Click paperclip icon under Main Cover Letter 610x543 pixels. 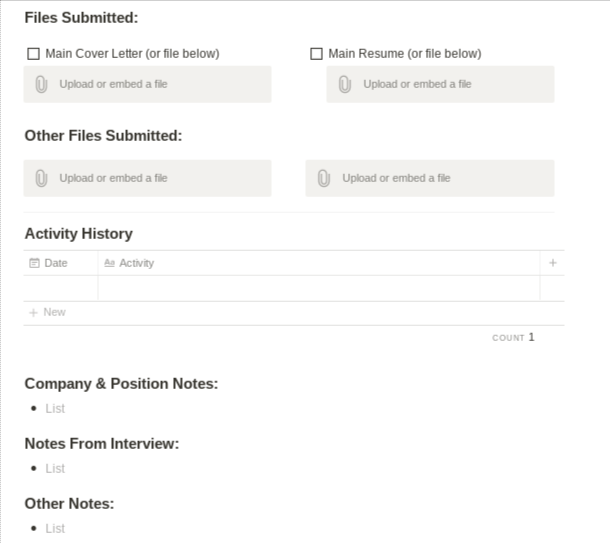click(x=41, y=84)
